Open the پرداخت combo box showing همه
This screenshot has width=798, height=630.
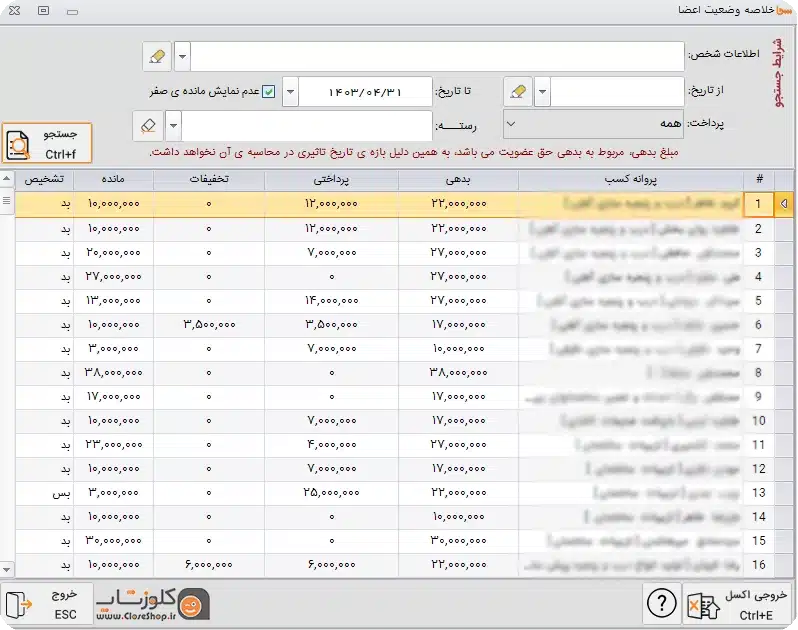point(593,124)
